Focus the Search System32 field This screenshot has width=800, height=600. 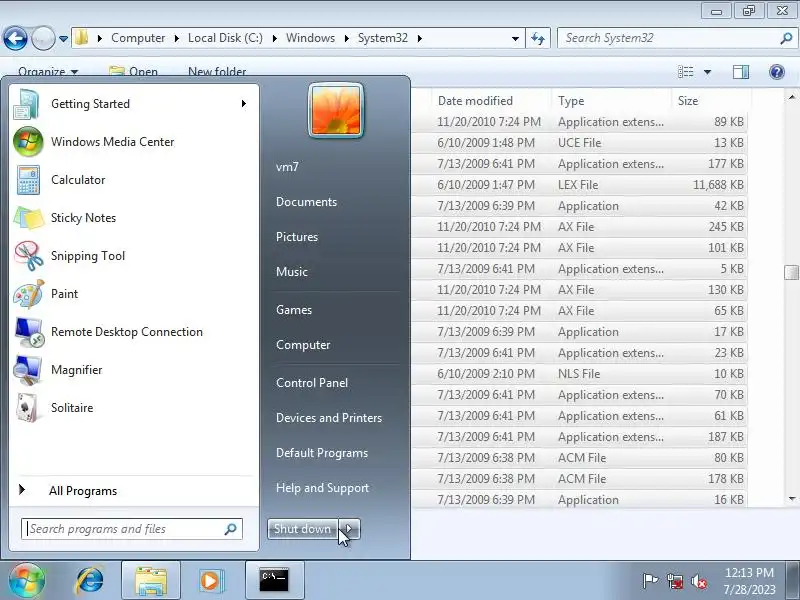677,38
